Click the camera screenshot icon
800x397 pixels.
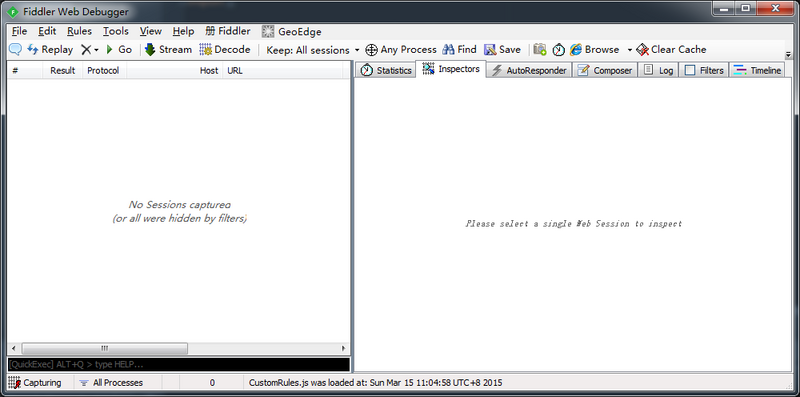540,49
